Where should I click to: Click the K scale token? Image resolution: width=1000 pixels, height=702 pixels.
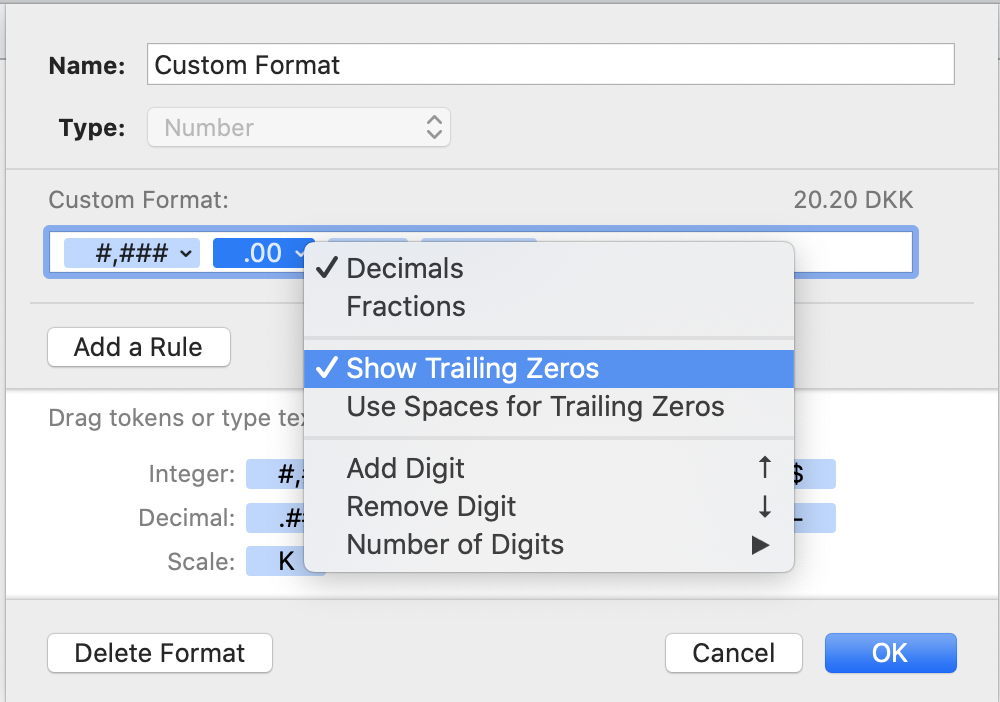click(x=285, y=561)
